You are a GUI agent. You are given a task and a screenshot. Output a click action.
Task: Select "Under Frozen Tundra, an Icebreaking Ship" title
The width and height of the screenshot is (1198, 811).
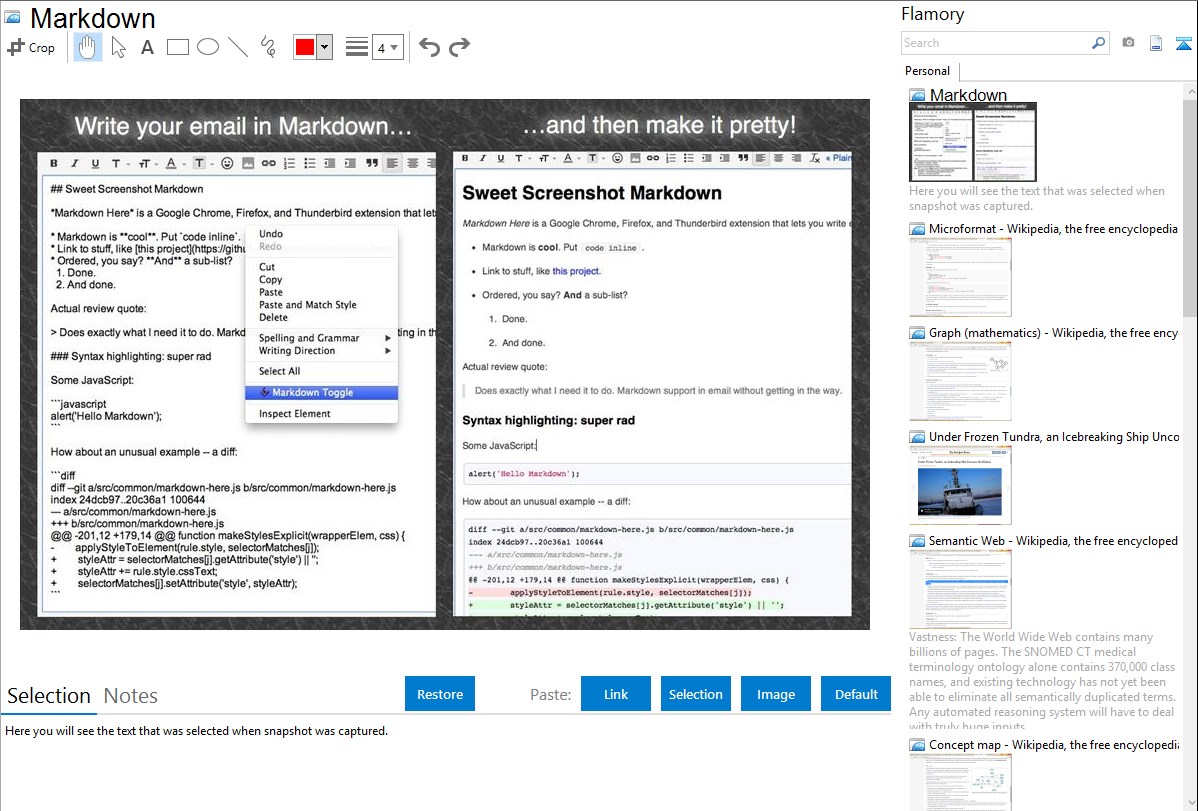1054,437
